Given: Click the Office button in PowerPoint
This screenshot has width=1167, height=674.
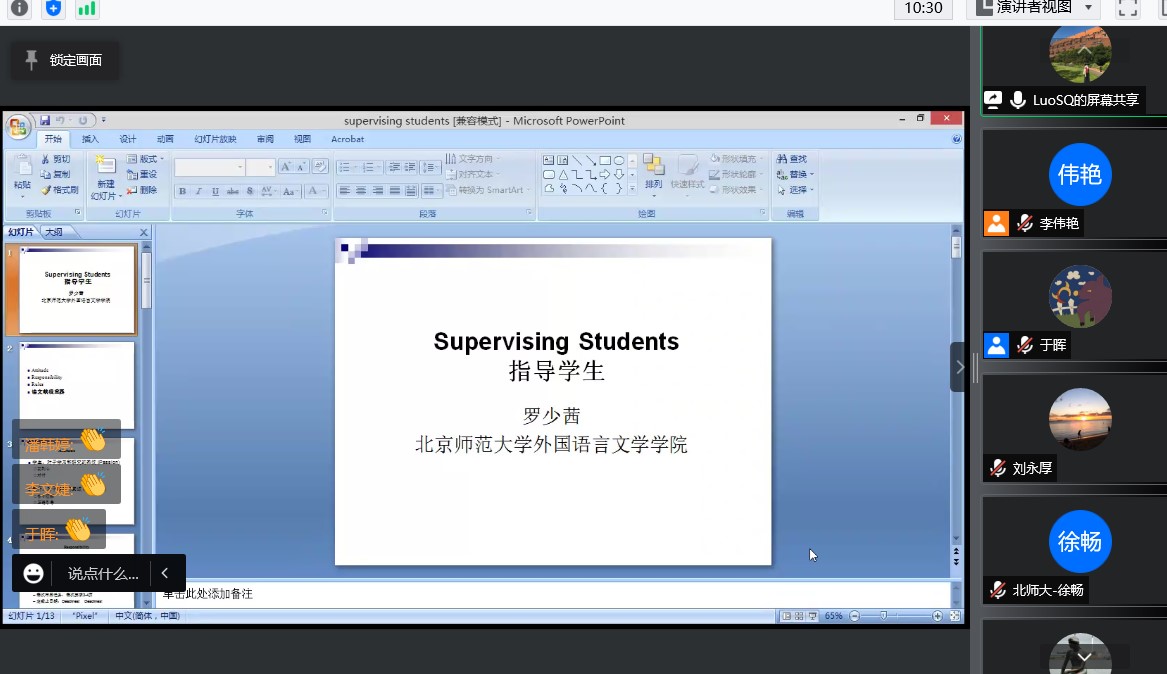Looking at the screenshot, I should pyautogui.click(x=18, y=127).
